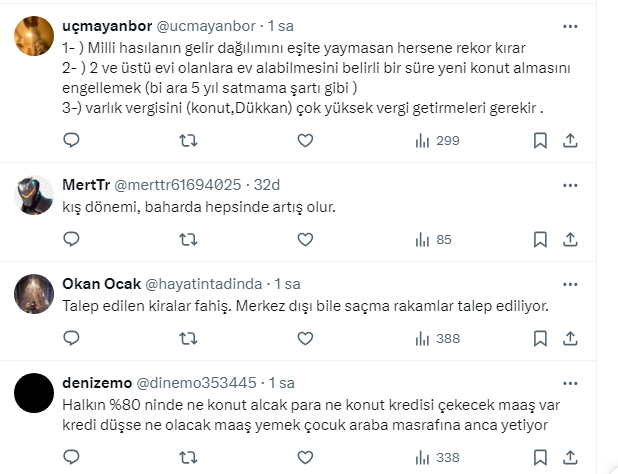
Task: Retweet MertTr's post
Action: [187, 240]
